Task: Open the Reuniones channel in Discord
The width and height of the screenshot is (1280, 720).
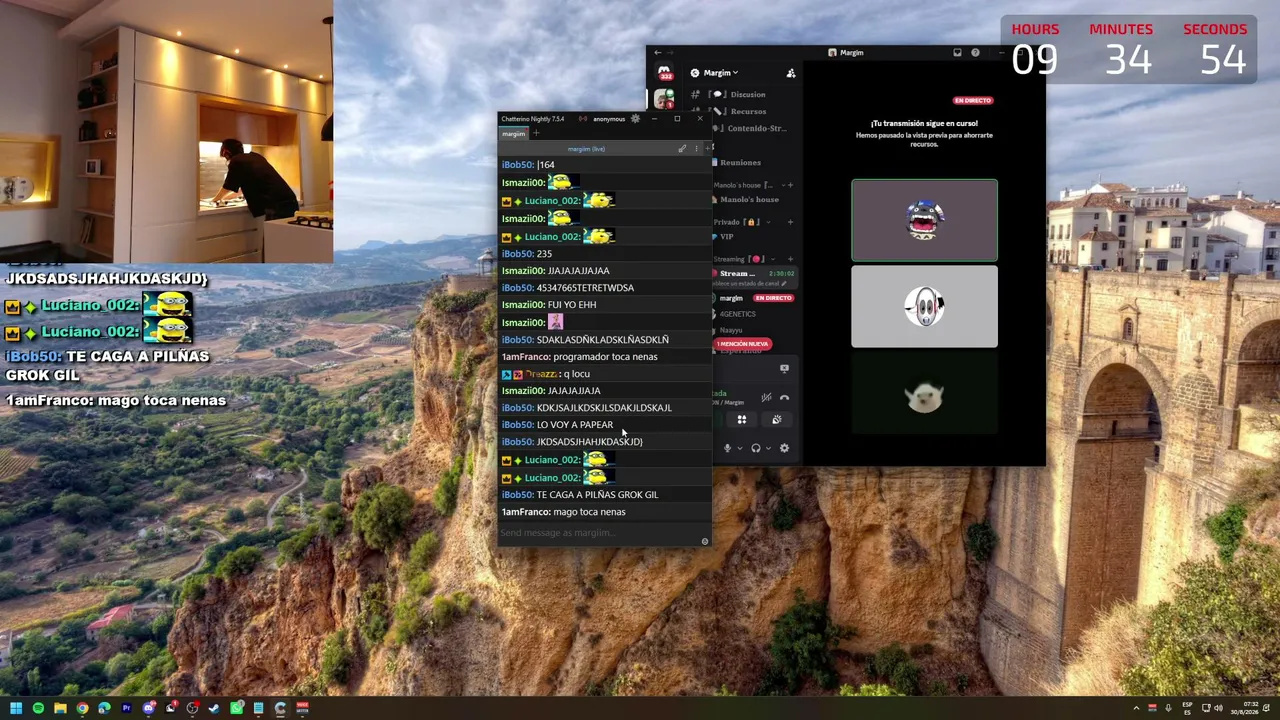Action: pos(740,163)
